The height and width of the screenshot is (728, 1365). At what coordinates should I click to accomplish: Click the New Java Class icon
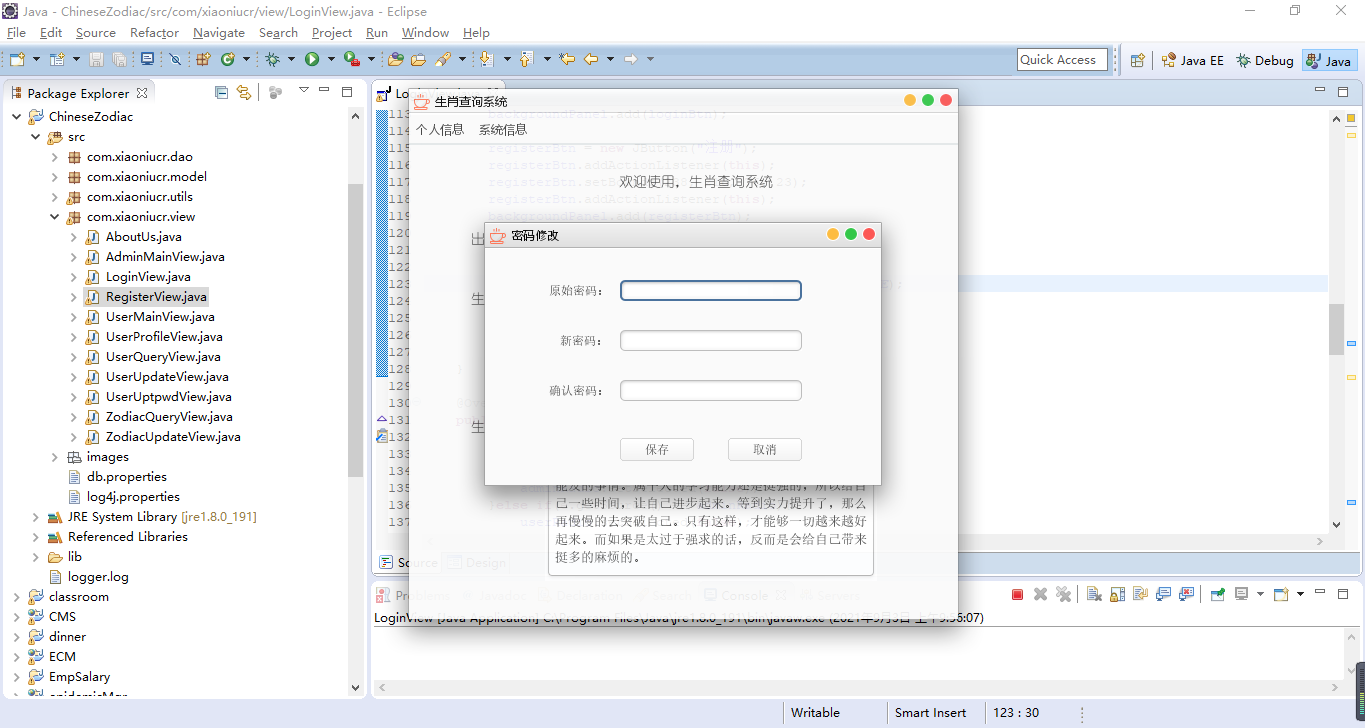point(228,60)
